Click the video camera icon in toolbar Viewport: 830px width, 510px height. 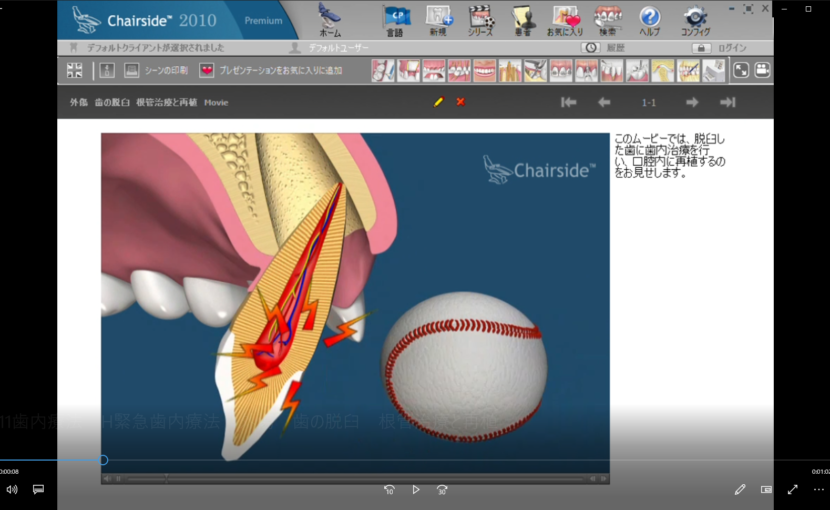point(762,70)
